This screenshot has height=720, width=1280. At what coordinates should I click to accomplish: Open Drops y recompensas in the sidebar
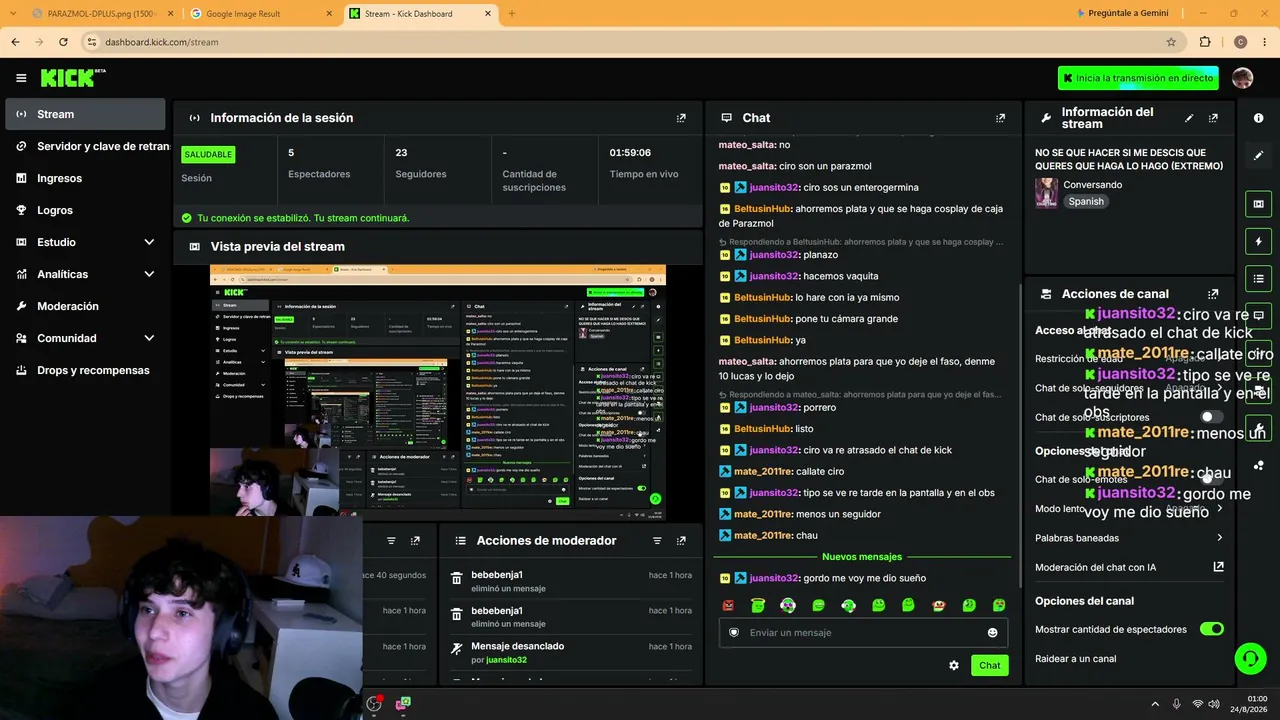coord(85,370)
